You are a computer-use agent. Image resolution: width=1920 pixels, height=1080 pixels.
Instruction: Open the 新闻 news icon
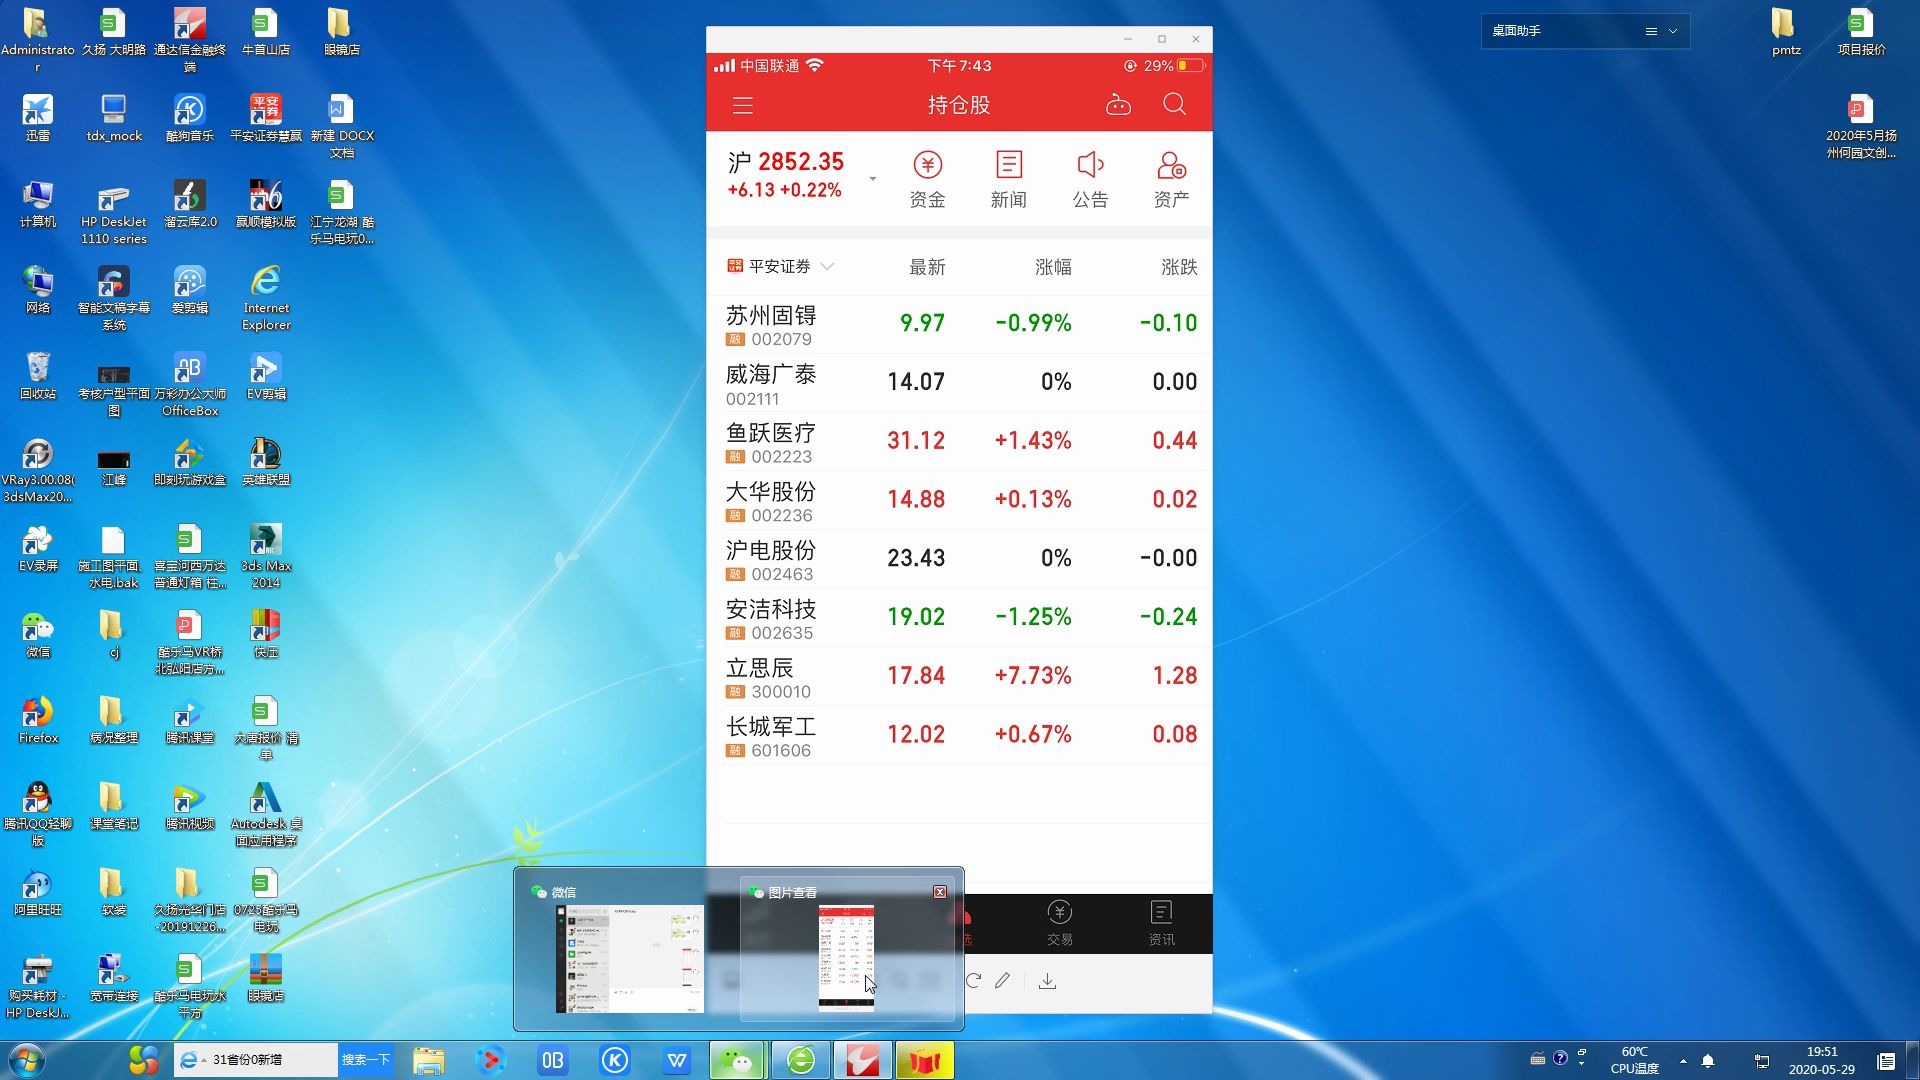point(1008,180)
